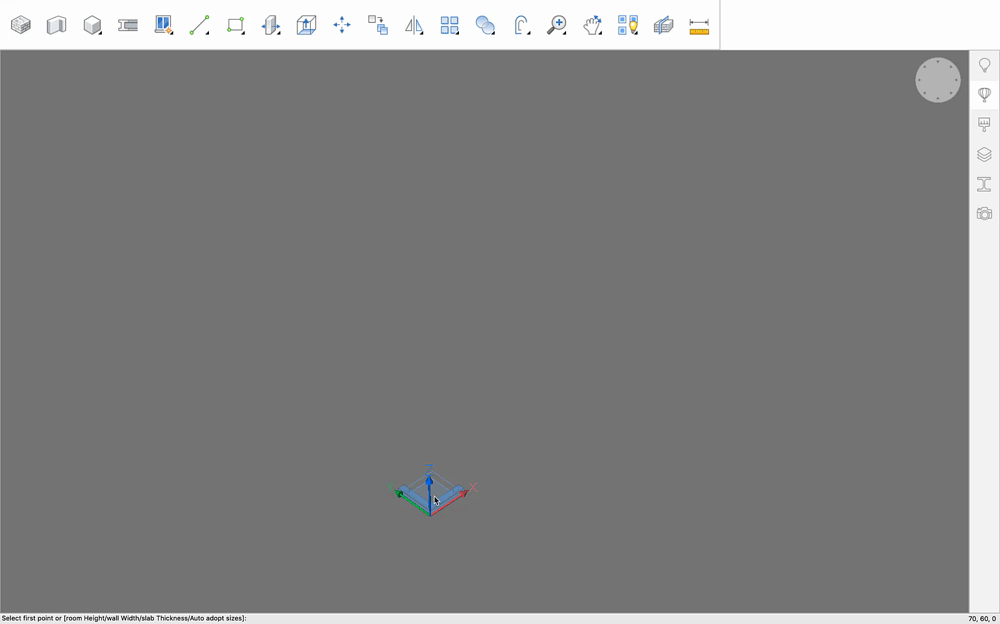The height and width of the screenshot is (624, 1000).
Task: Activate the Line drawing tool
Action: (x=200, y=25)
